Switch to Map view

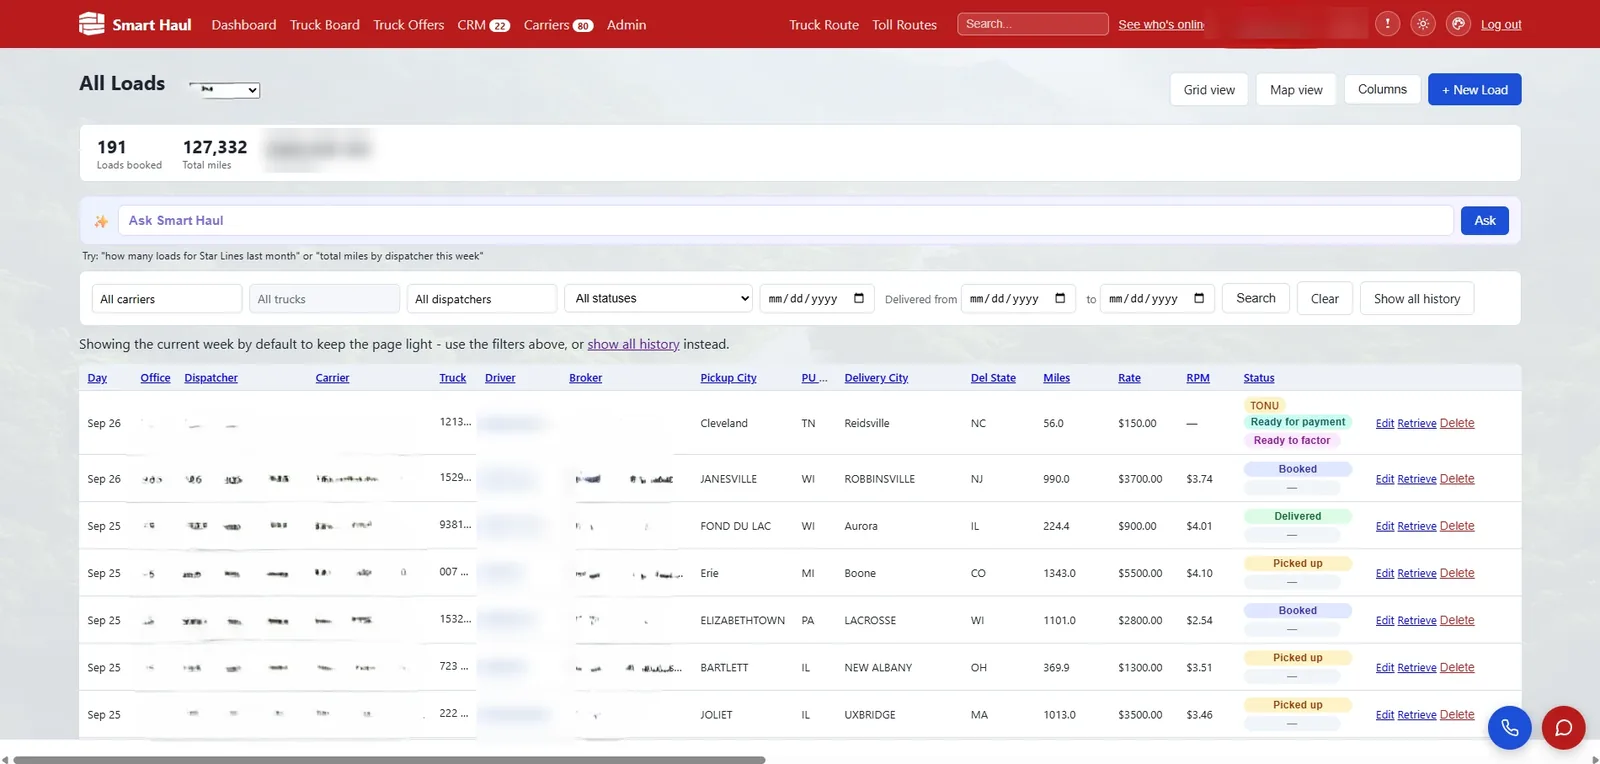[x=1296, y=89]
